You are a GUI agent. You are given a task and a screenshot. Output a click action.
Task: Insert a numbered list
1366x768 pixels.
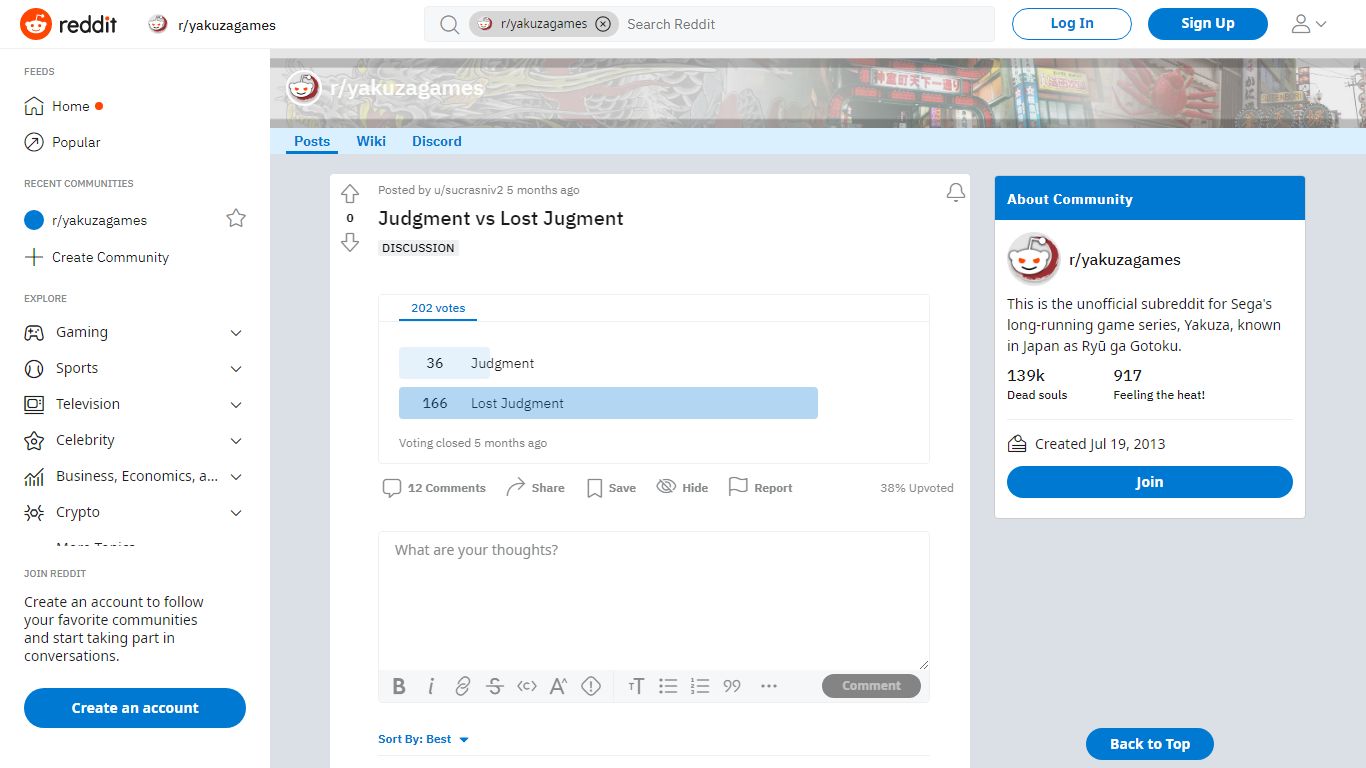coord(700,686)
